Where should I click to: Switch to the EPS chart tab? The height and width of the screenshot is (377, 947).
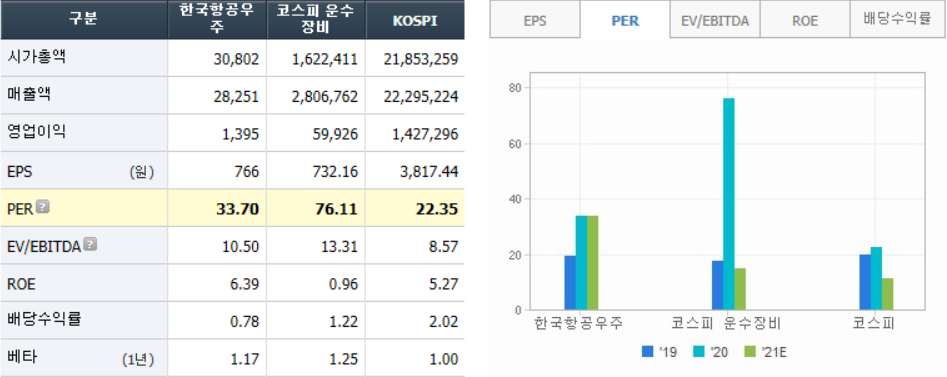tap(535, 21)
